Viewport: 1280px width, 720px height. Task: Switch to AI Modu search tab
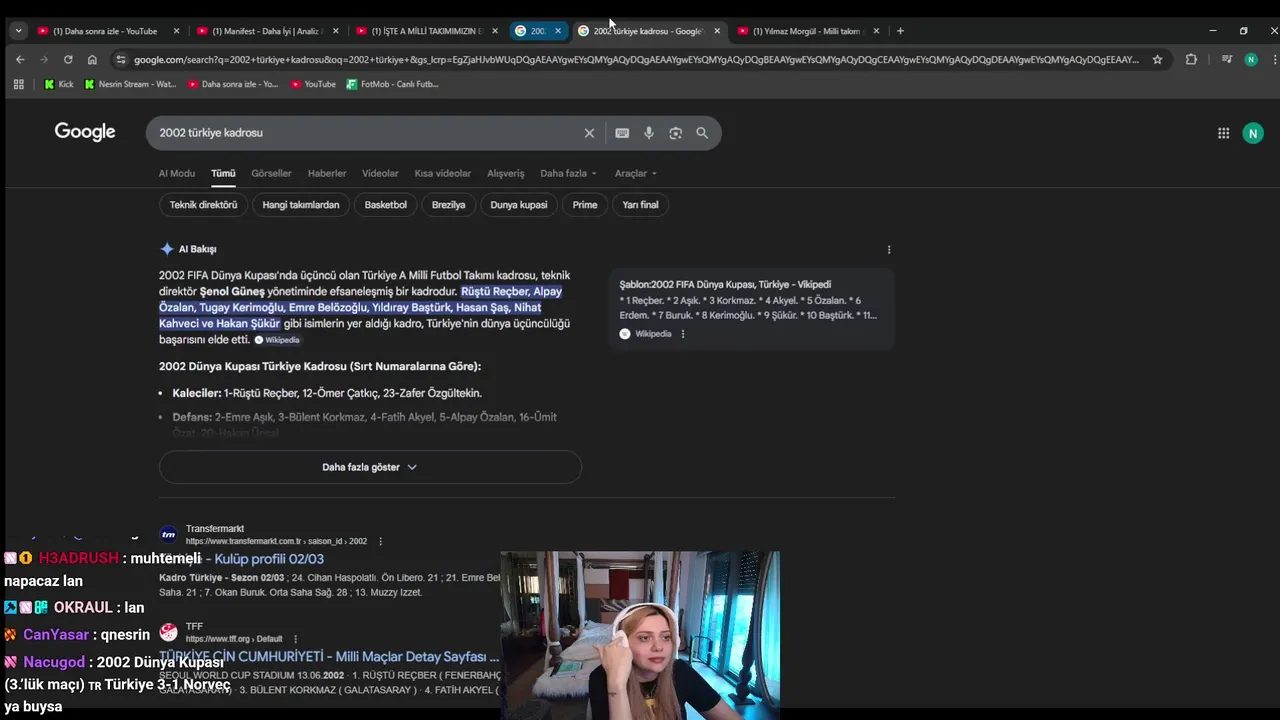point(177,173)
